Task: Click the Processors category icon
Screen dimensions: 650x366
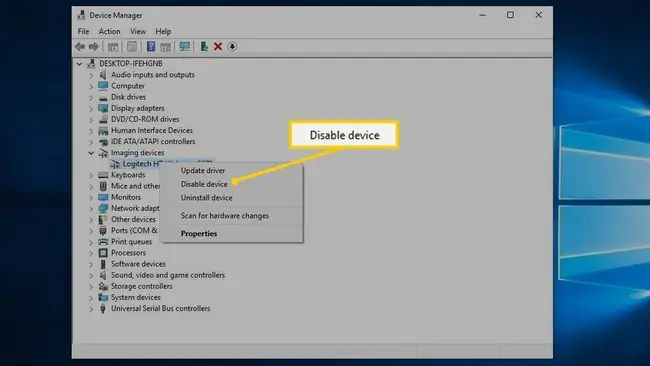Action: [103, 253]
